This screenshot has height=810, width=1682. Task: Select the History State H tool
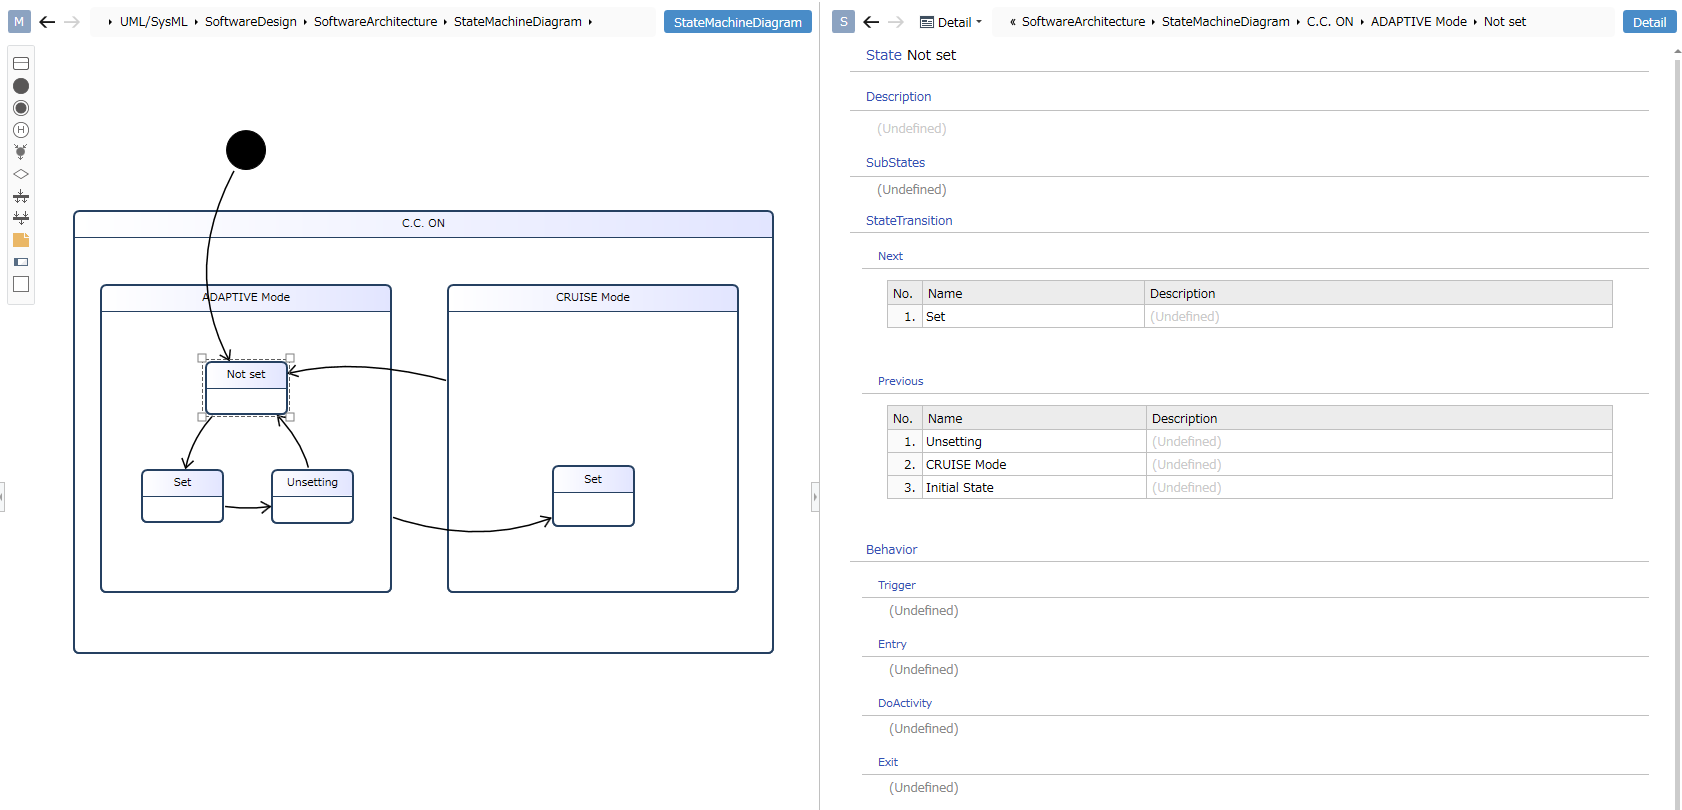[21, 130]
